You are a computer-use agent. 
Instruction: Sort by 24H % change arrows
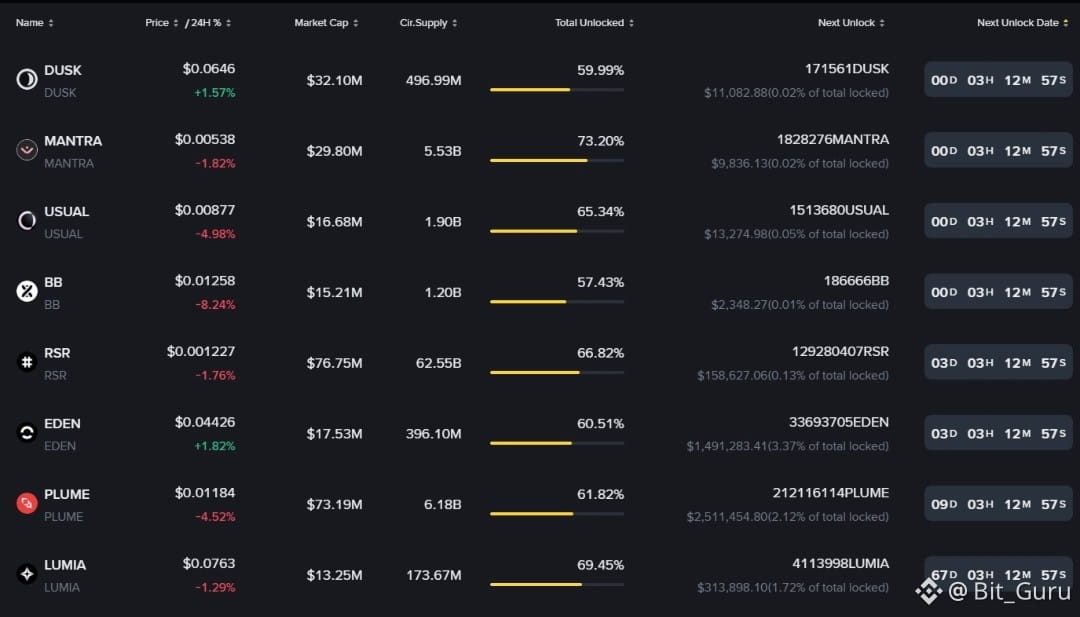[229, 23]
